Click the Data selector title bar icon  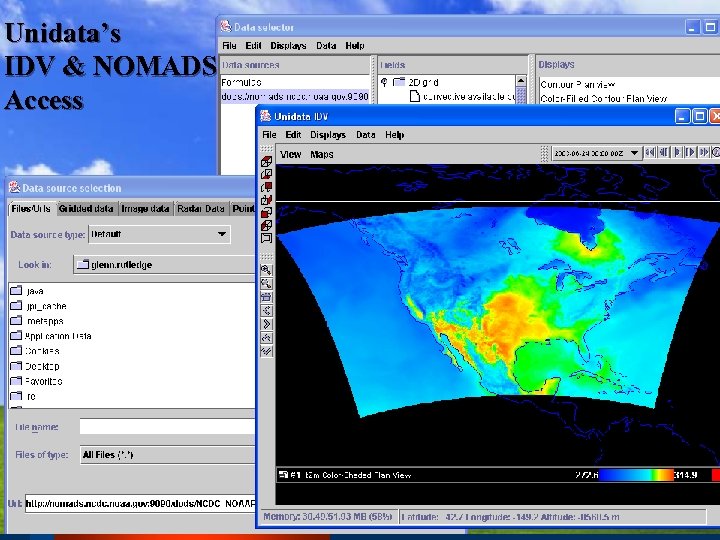tap(225, 27)
